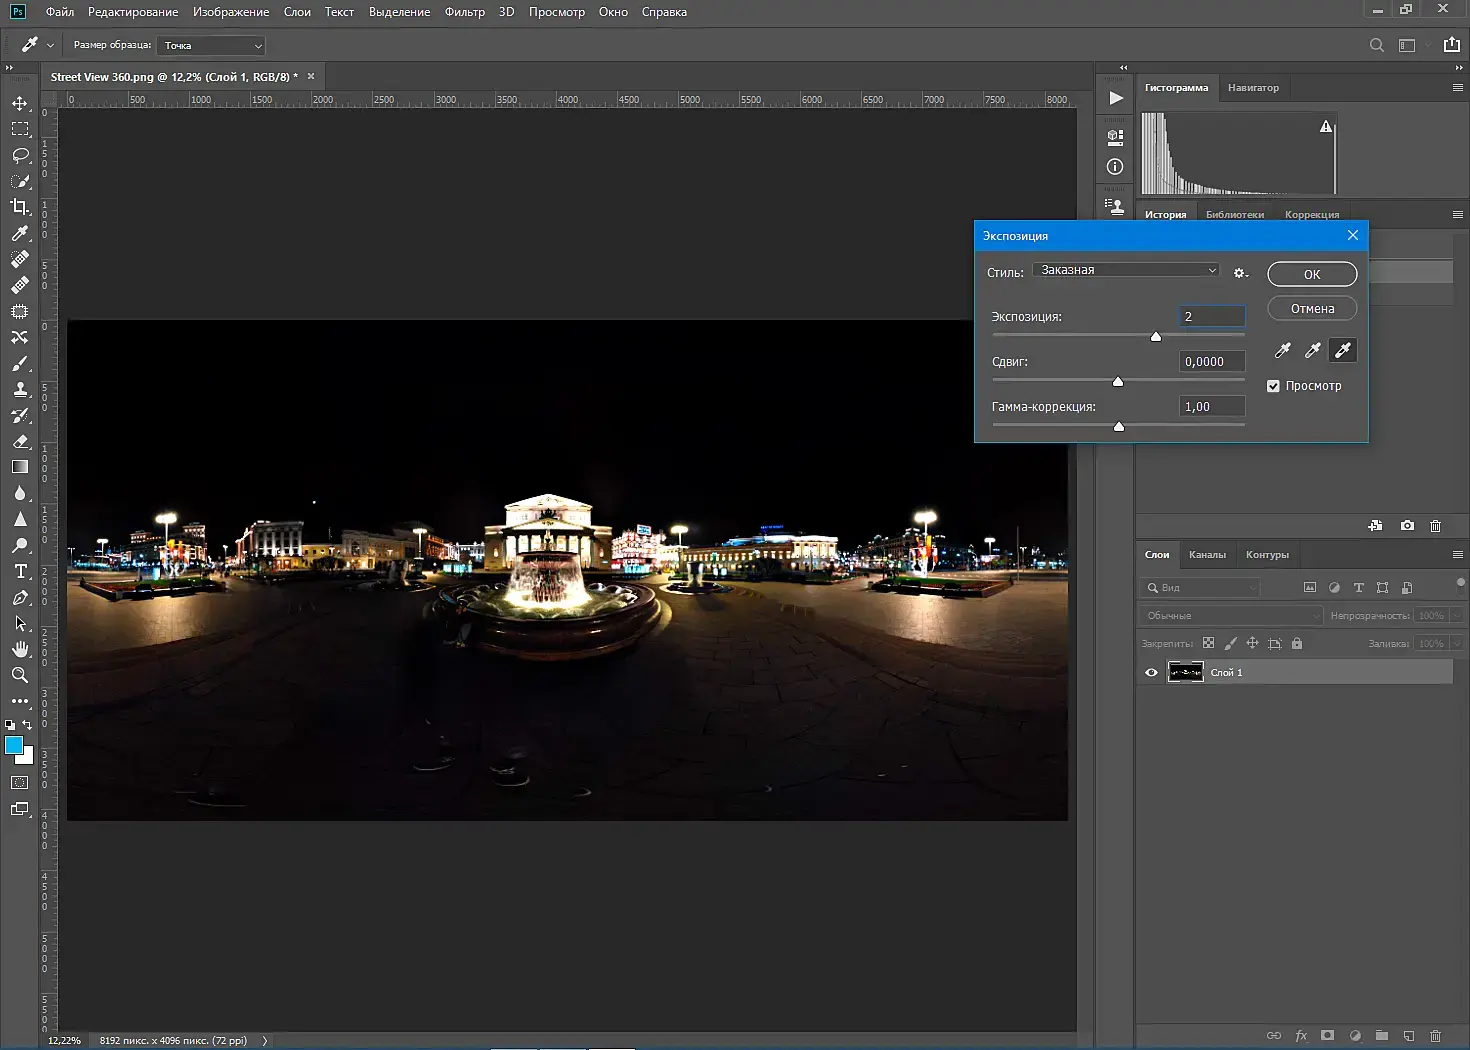The height and width of the screenshot is (1050, 1470).
Task: Select the Horizontal Type tool
Action: [20, 571]
